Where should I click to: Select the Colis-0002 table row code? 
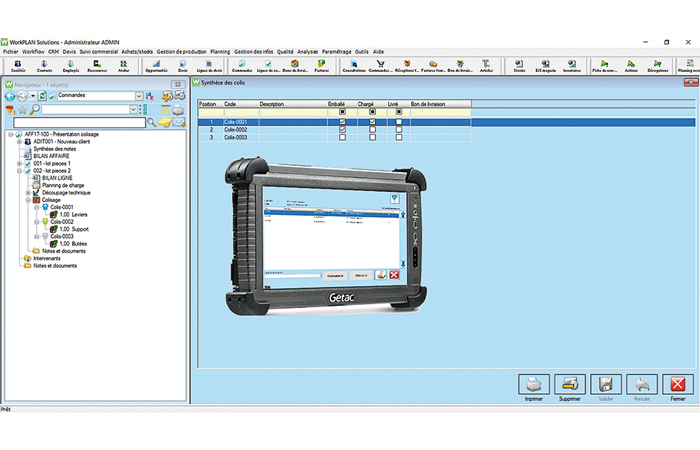click(236, 130)
